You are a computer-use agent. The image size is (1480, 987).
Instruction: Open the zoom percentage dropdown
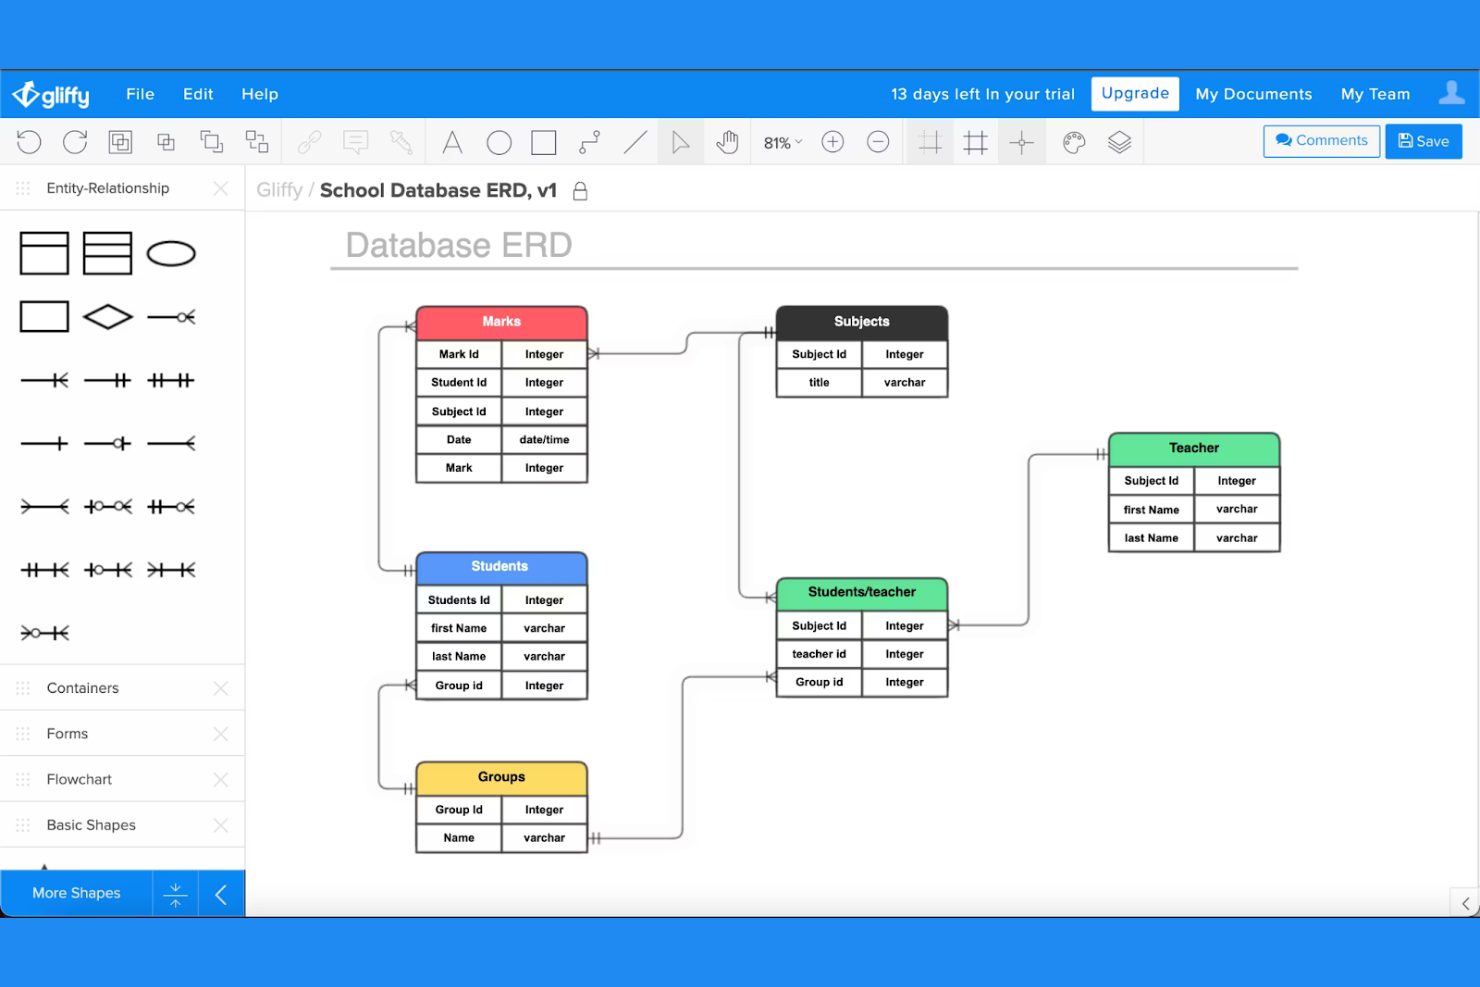[781, 141]
